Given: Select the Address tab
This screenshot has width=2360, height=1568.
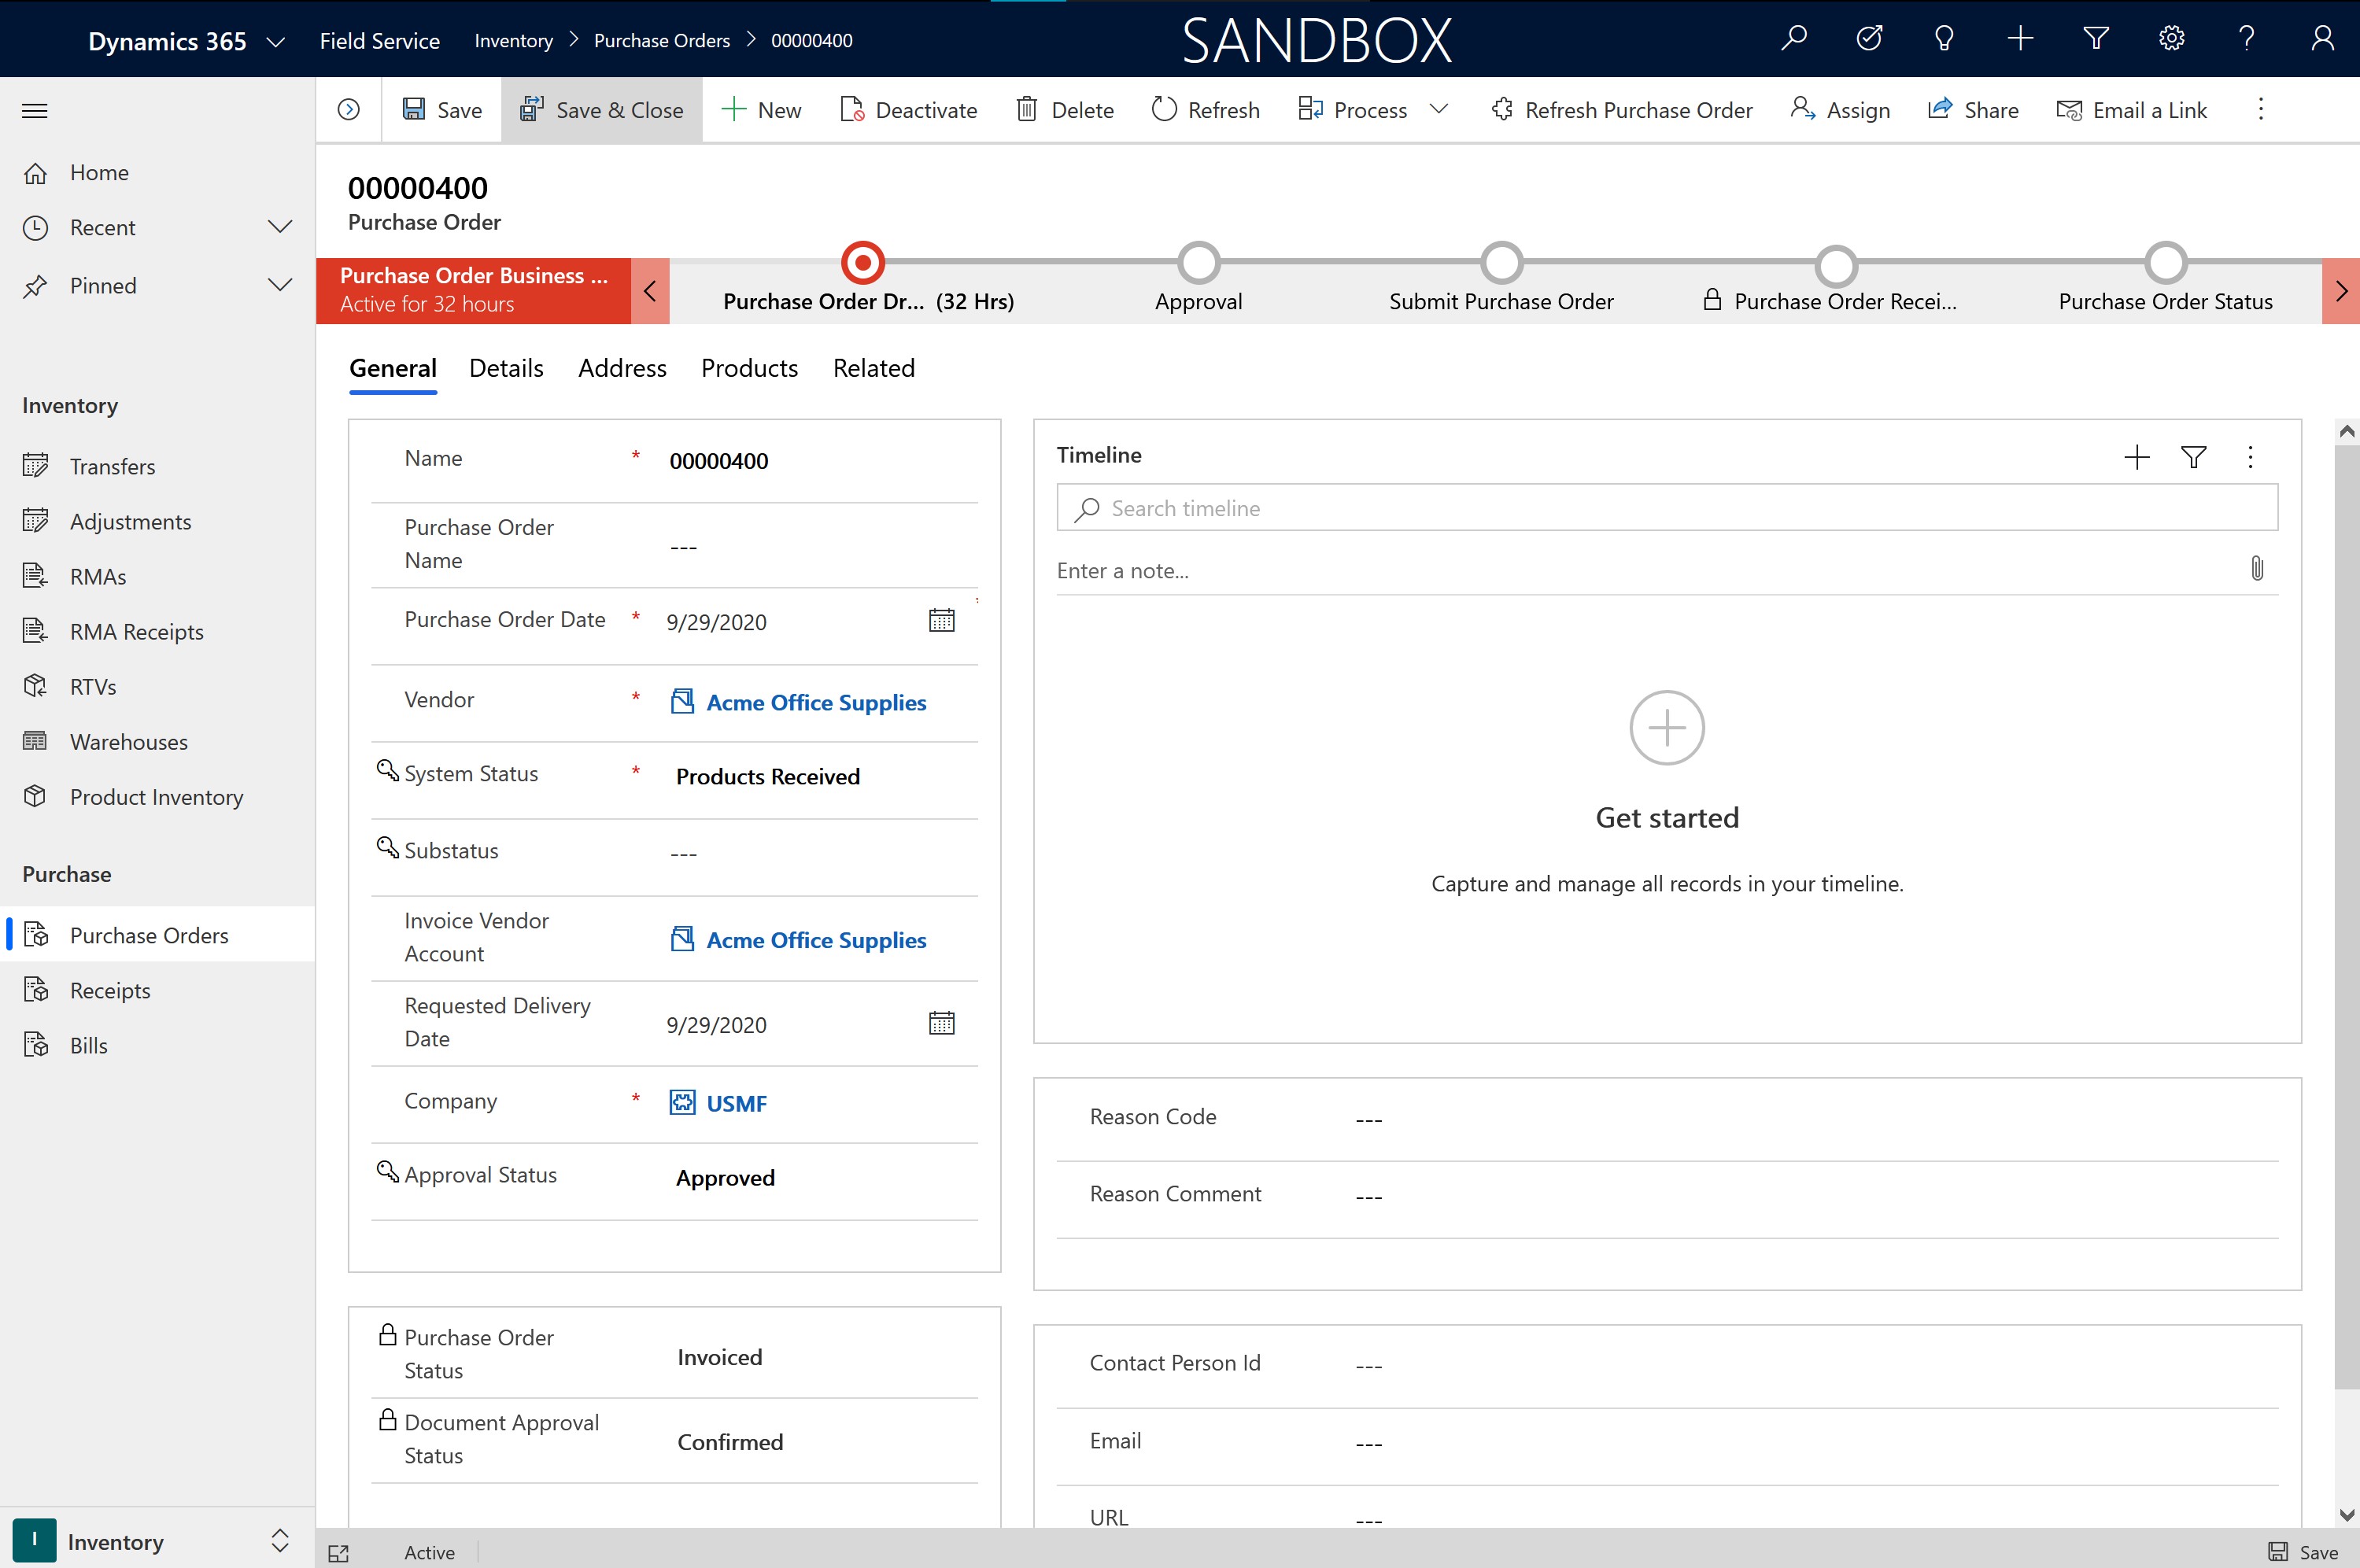Looking at the screenshot, I should [x=622, y=367].
